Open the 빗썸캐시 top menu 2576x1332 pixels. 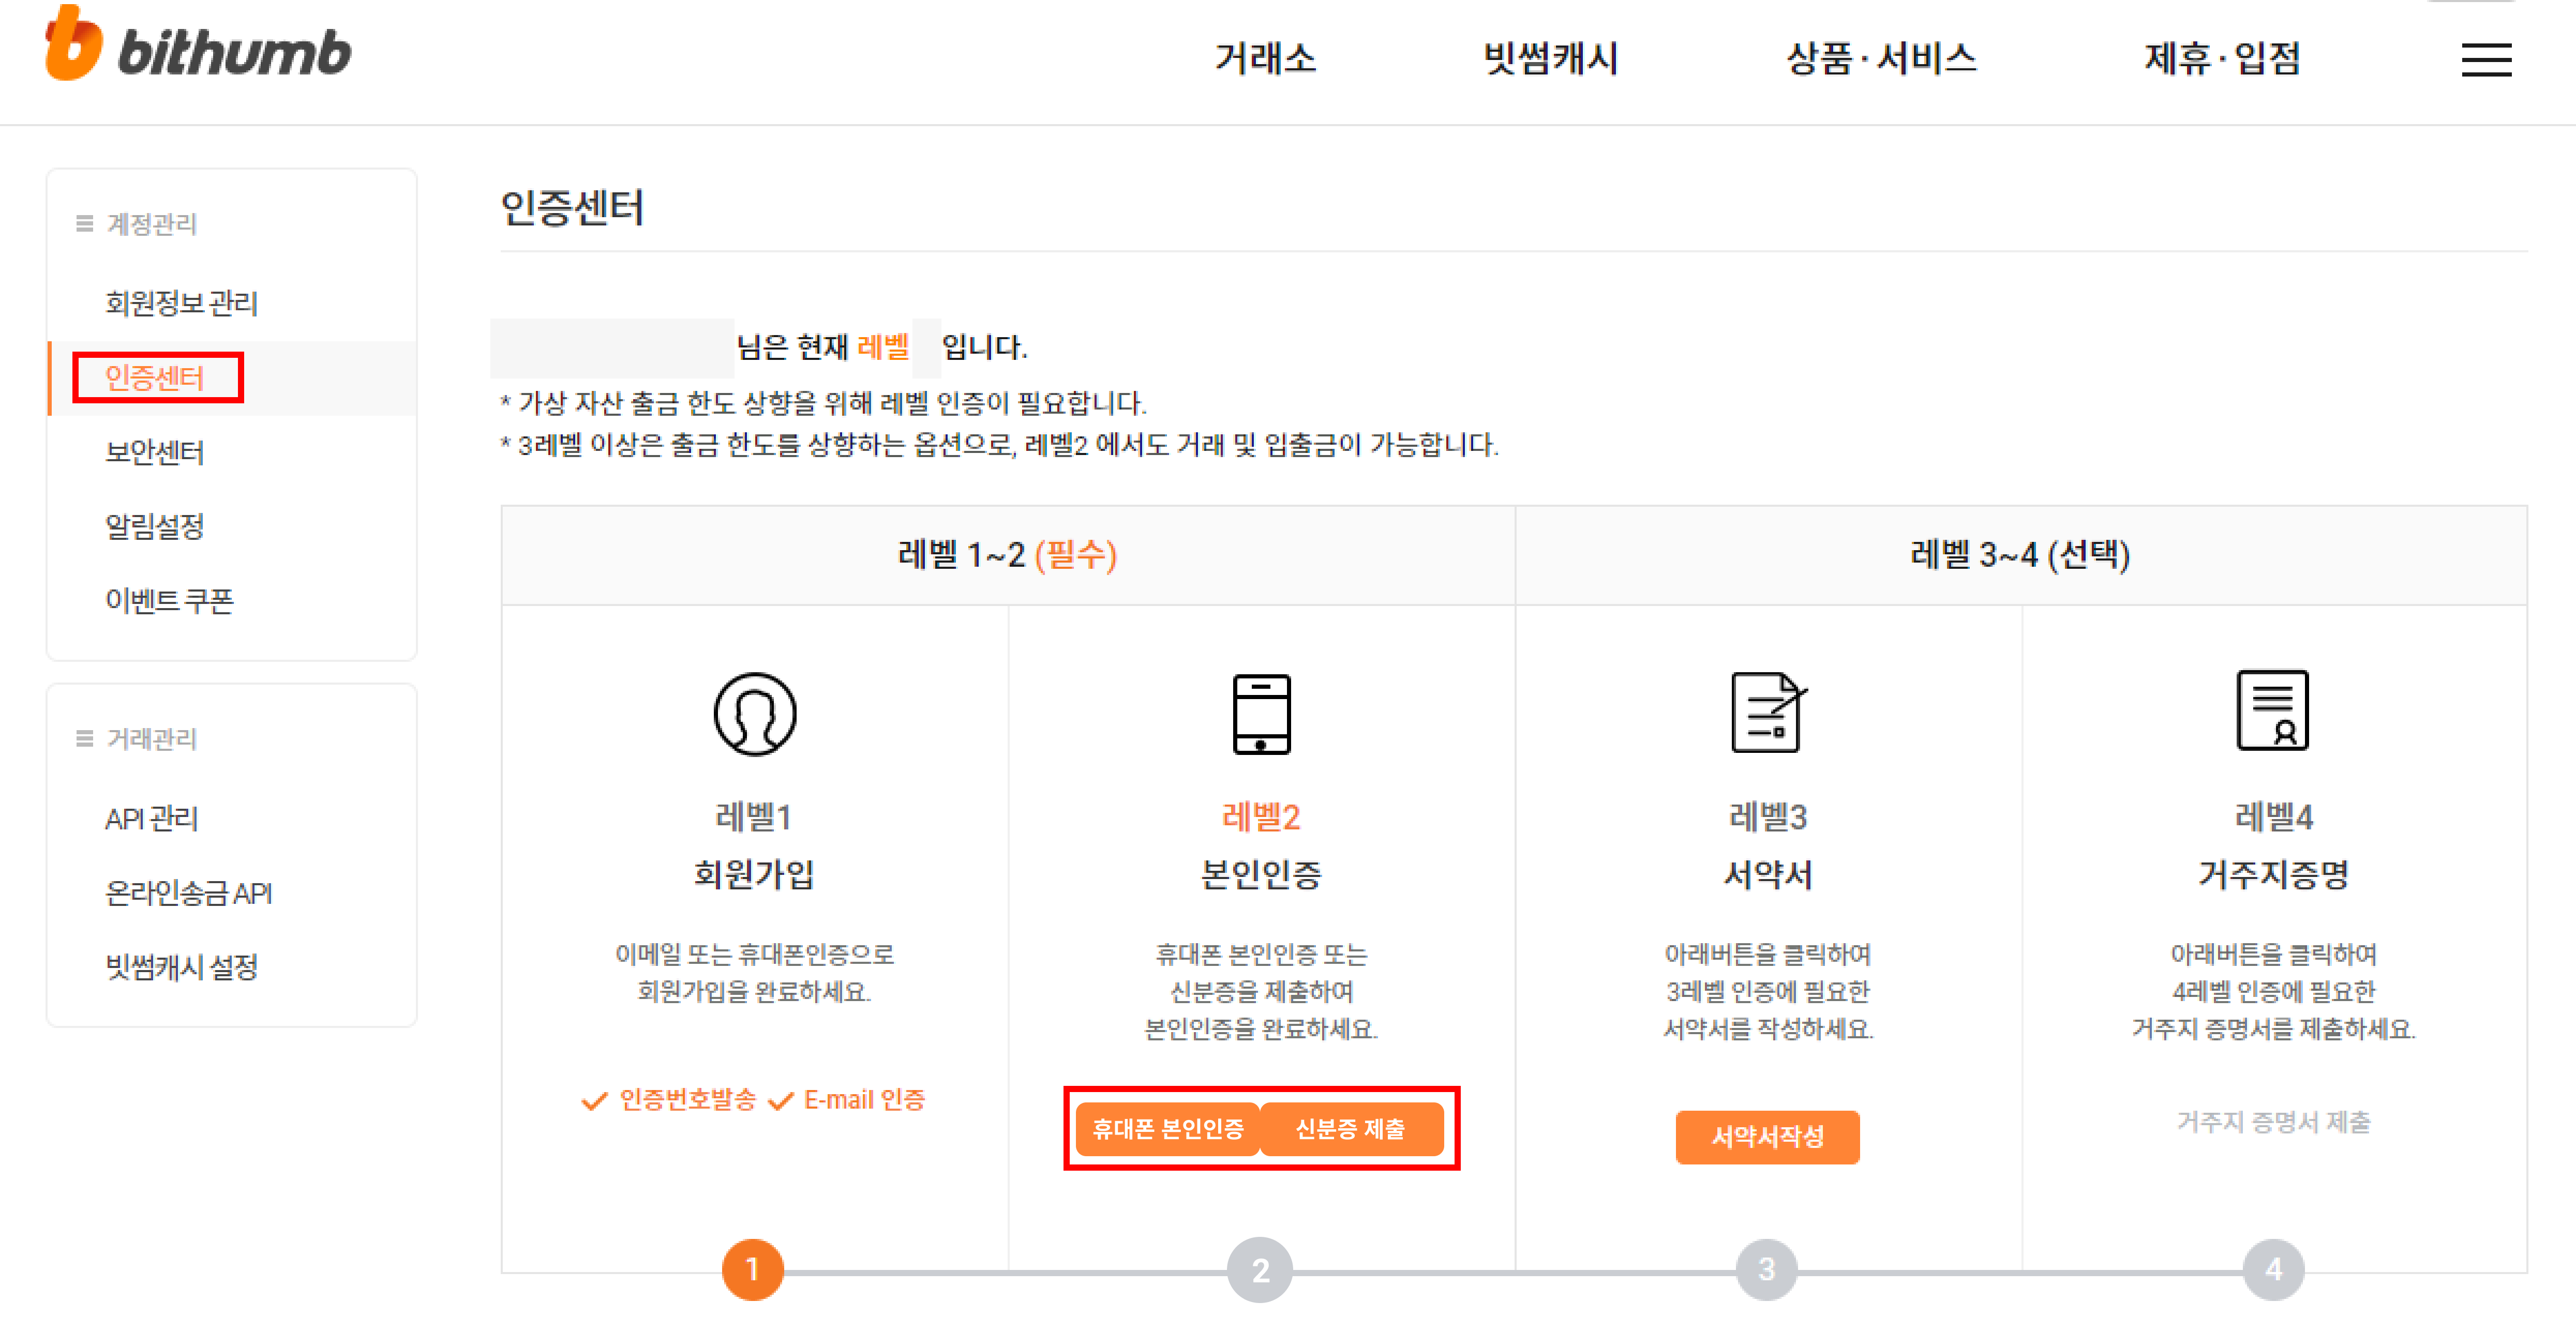pyautogui.click(x=1550, y=58)
